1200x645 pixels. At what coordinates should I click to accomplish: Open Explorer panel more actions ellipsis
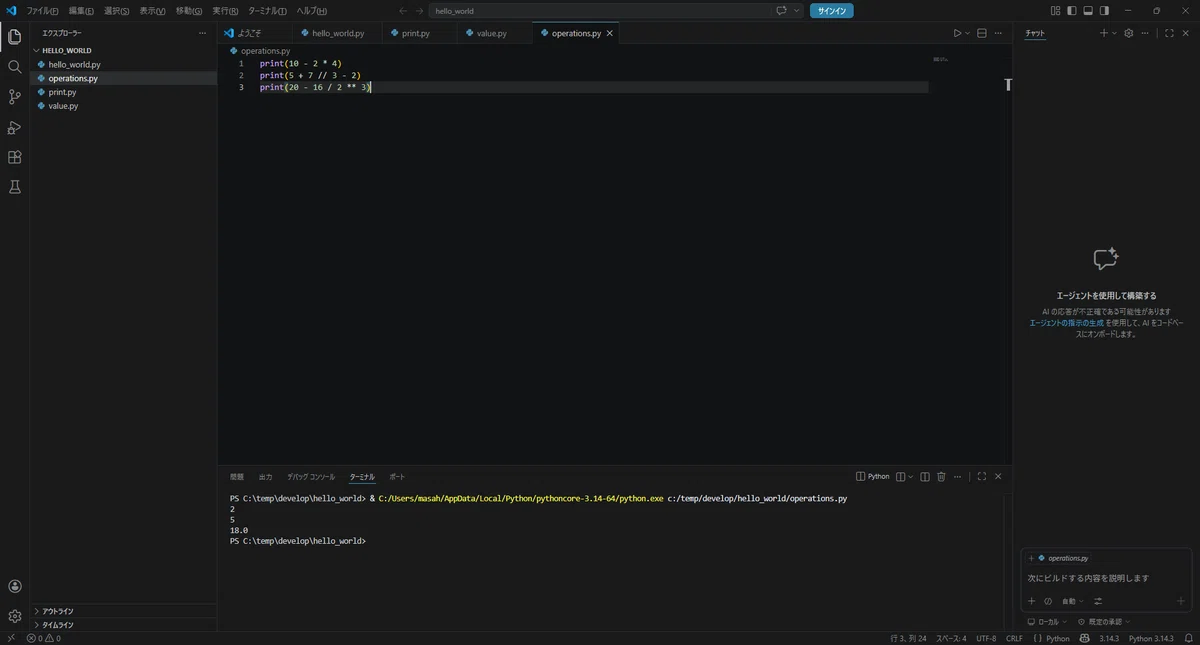[x=203, y=33]
